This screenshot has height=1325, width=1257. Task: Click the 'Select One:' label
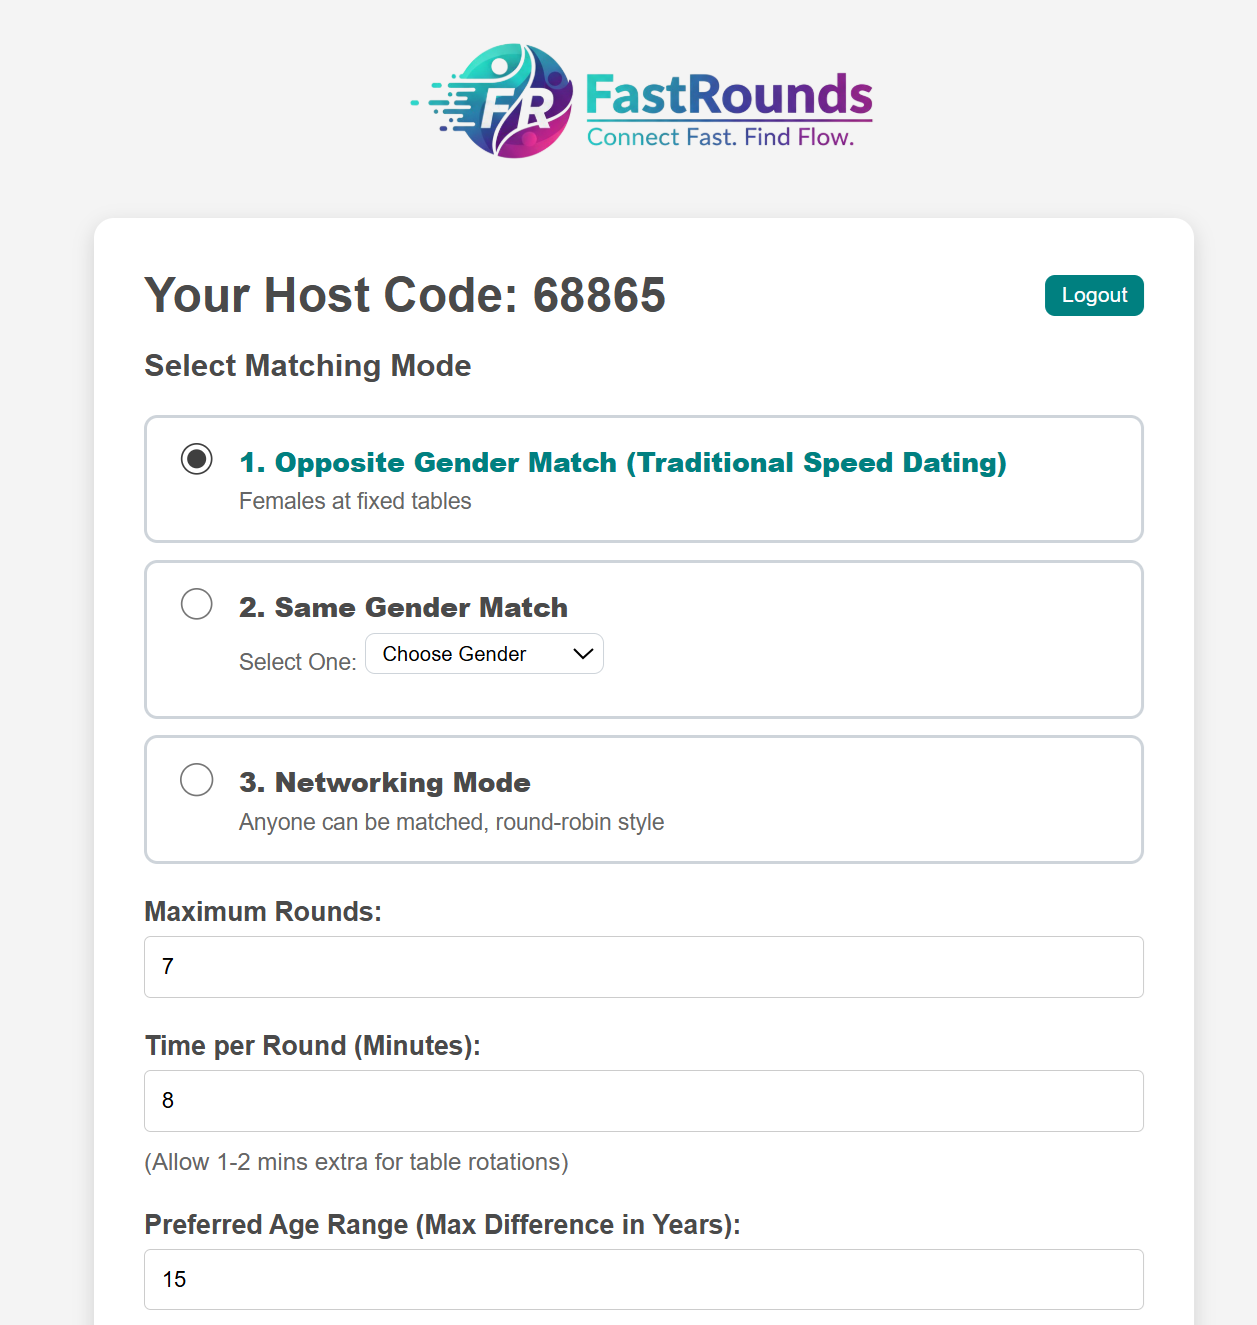[297, 662]
